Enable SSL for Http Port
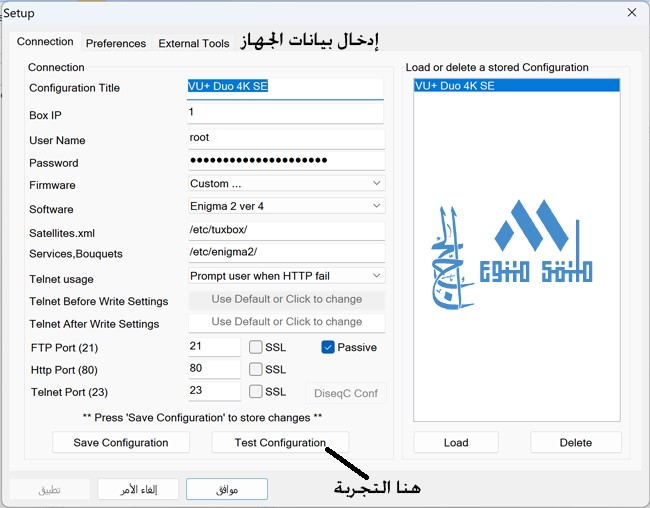This screenshot has height=508, width=650. click(256, 369)
